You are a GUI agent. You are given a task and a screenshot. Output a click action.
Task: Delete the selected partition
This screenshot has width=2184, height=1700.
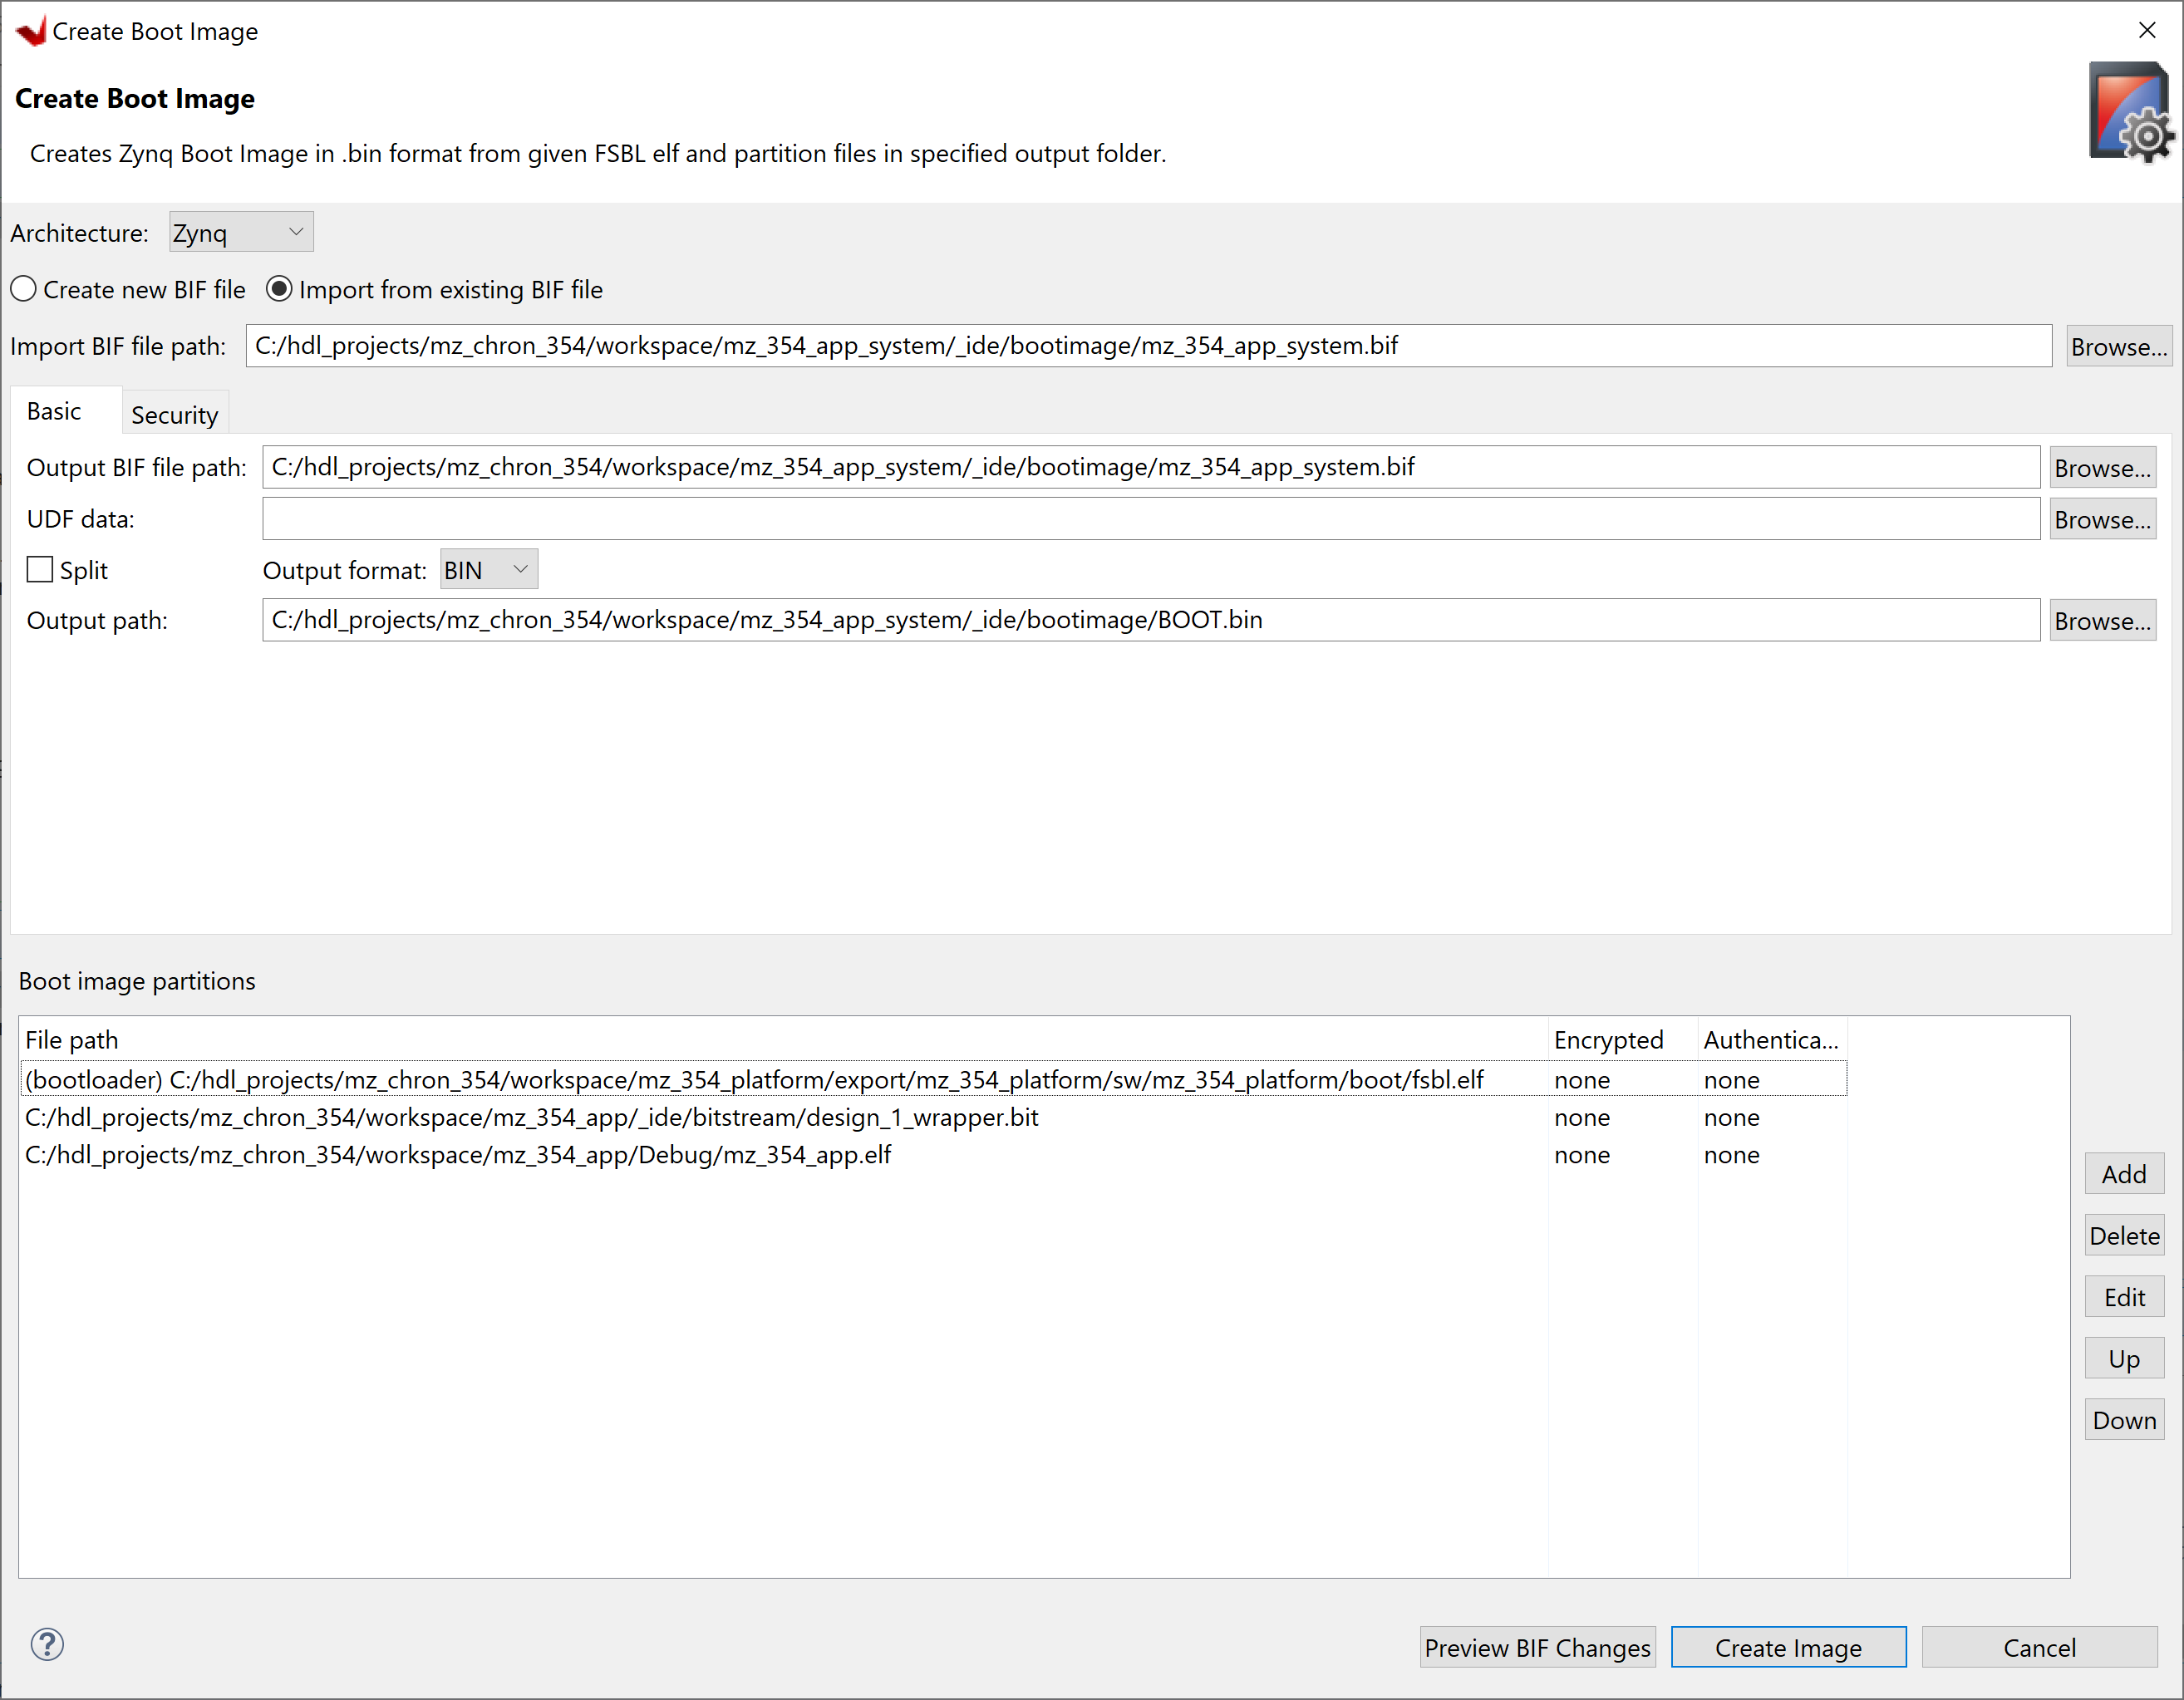(x=2124, y=1235)
